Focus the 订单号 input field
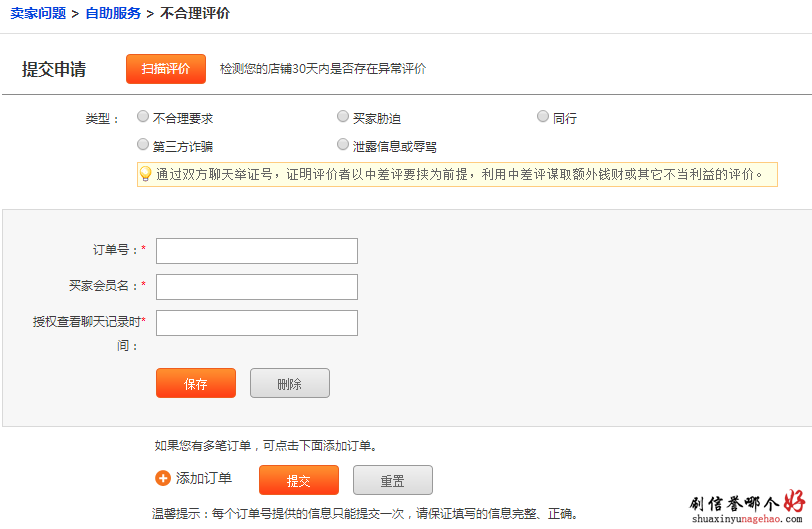Viewport: 812px width, 529px height. point(257,251)
